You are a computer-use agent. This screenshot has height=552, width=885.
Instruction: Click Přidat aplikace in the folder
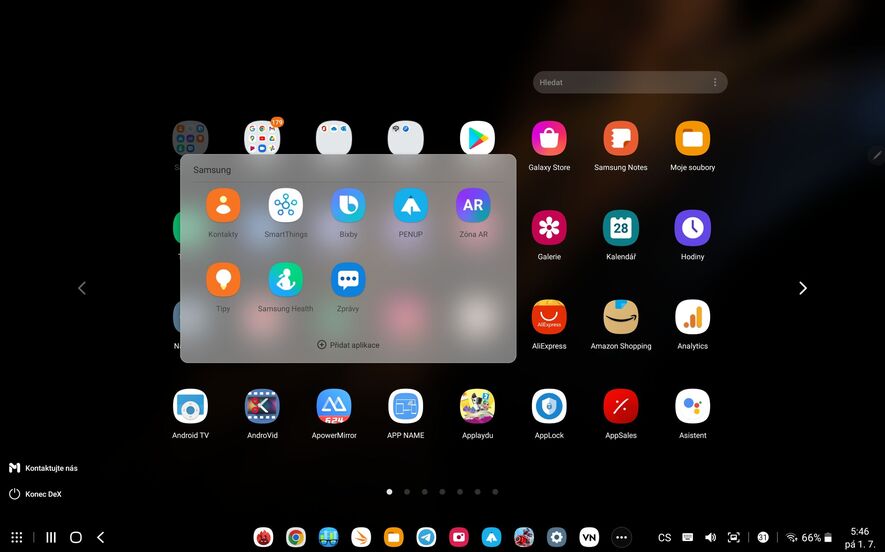[x=348, y=345]
